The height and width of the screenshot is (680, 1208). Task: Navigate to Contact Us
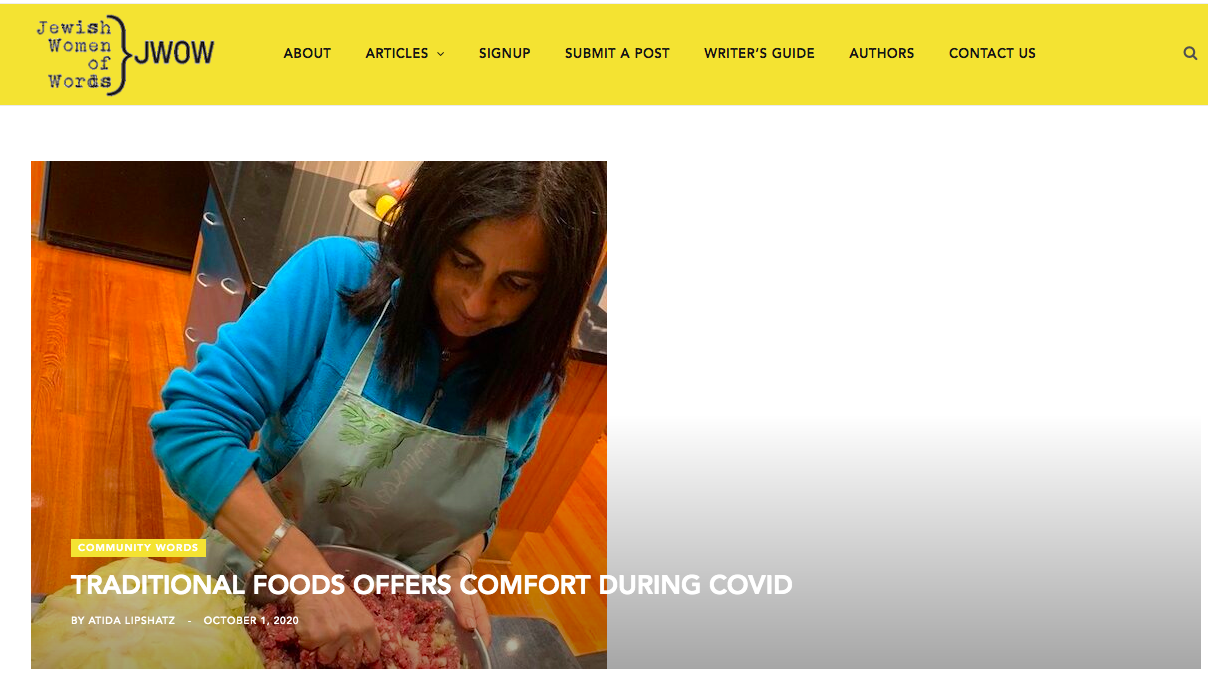(x=992, y=53)
